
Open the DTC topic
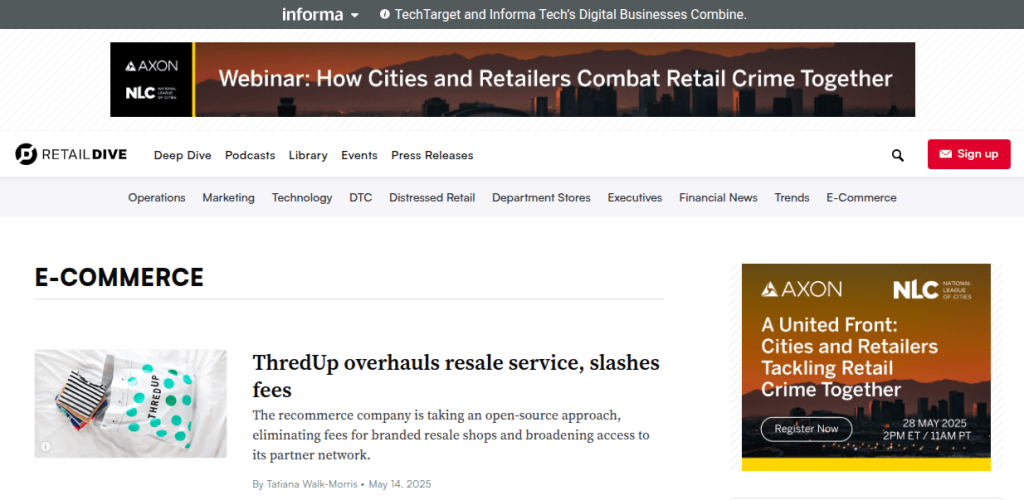click(360, 197)
